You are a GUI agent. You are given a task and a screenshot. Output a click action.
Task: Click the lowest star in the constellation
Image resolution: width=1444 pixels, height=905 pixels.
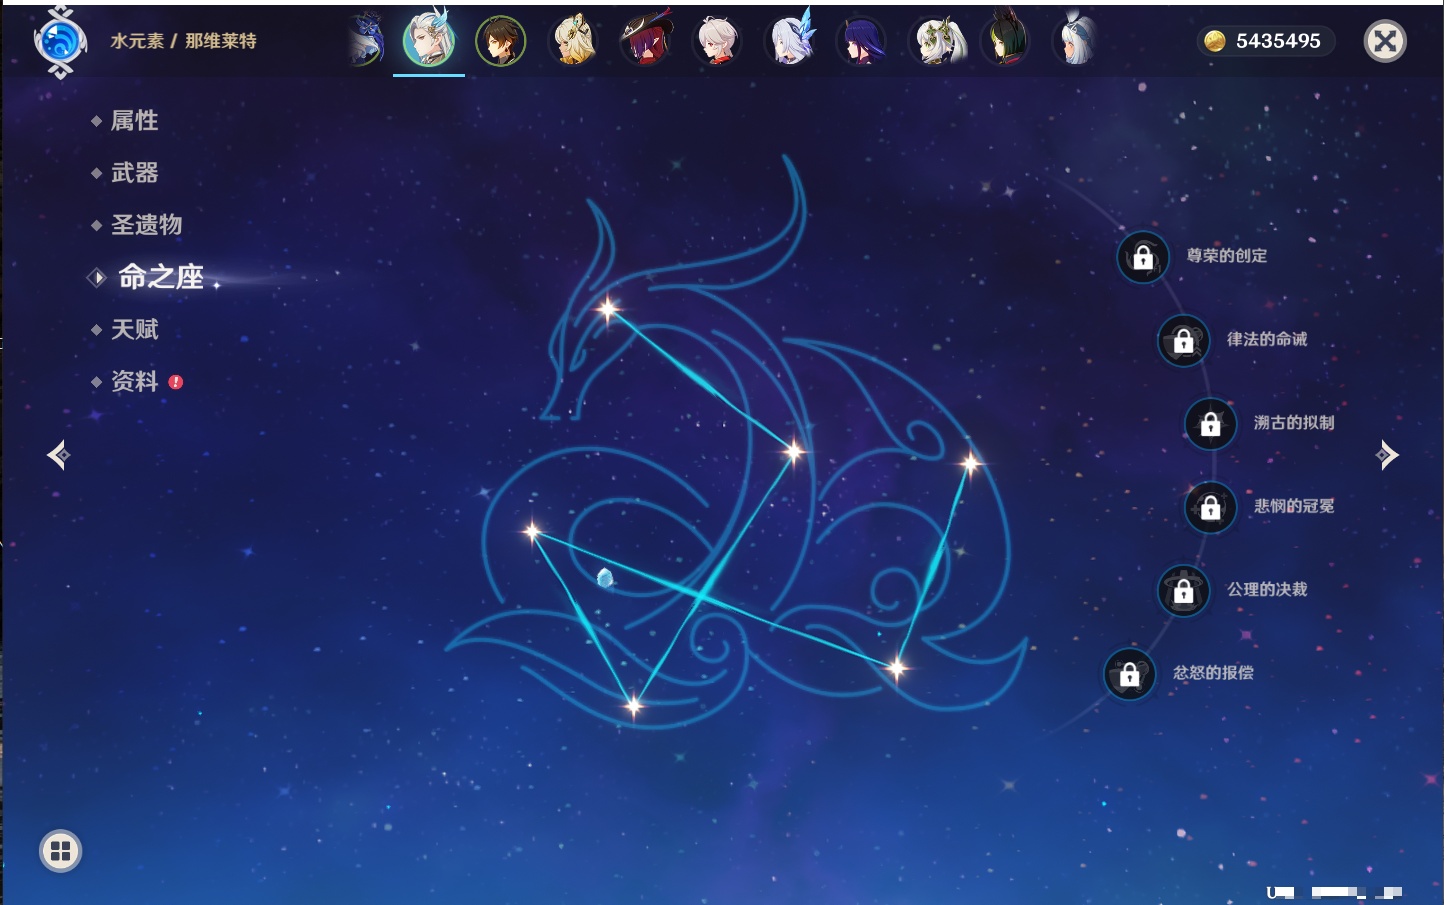[633, 706]
